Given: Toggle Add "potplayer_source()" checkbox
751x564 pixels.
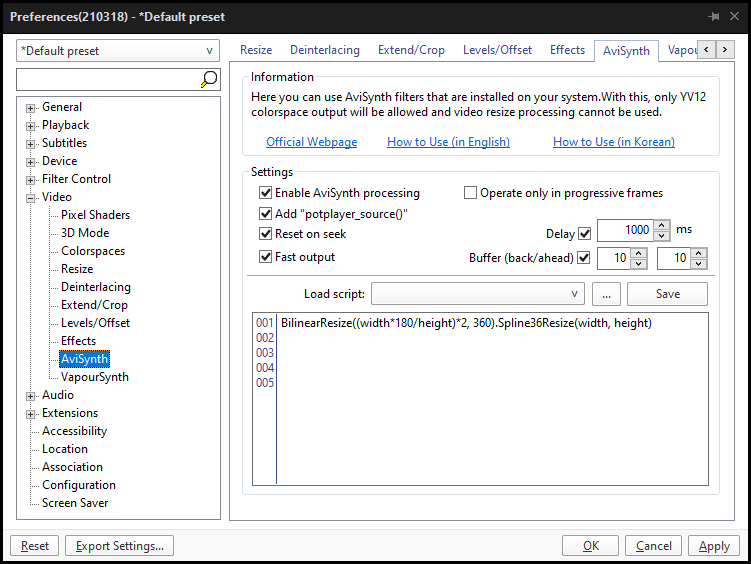Looking at the screenshot, I should [265, 214].
